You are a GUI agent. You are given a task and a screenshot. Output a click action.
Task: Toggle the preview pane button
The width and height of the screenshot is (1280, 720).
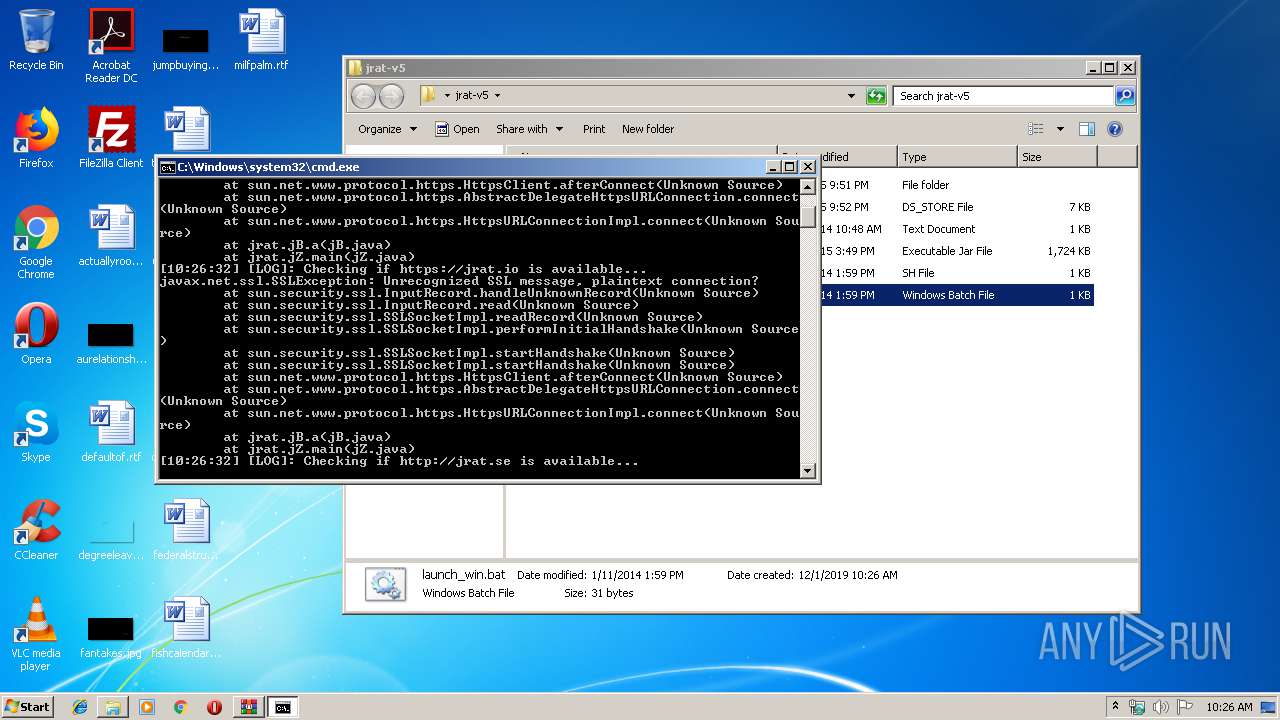click(1087, 129)
